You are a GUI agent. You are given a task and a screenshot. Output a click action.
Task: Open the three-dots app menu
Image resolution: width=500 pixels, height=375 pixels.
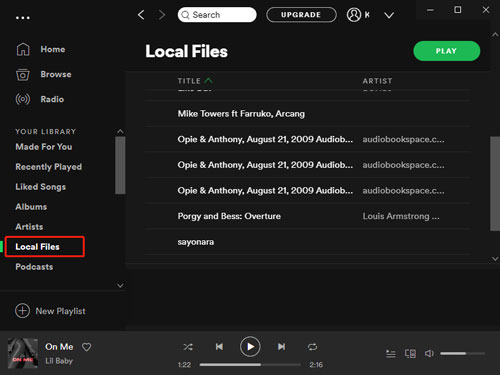(23, 18)
